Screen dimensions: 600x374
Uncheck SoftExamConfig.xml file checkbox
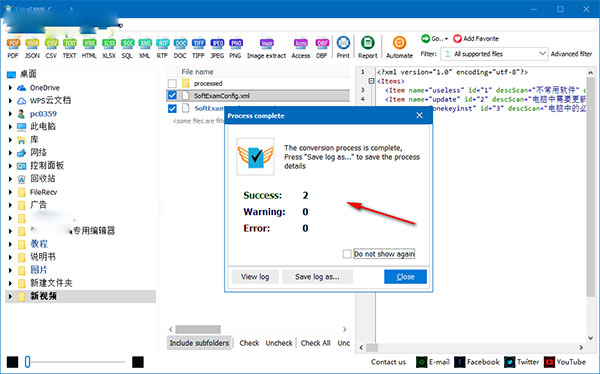[172, 95]
